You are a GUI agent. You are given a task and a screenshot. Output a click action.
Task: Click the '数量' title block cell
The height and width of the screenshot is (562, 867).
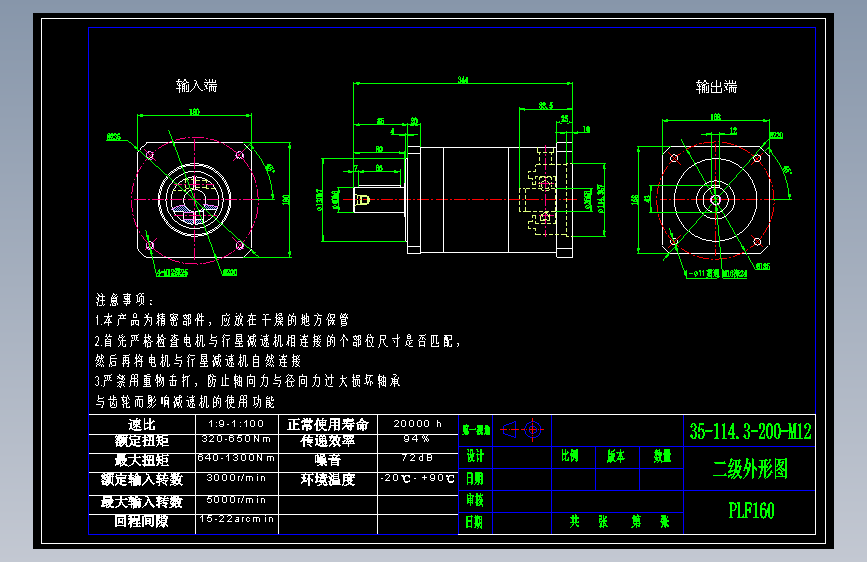[662, 456]
